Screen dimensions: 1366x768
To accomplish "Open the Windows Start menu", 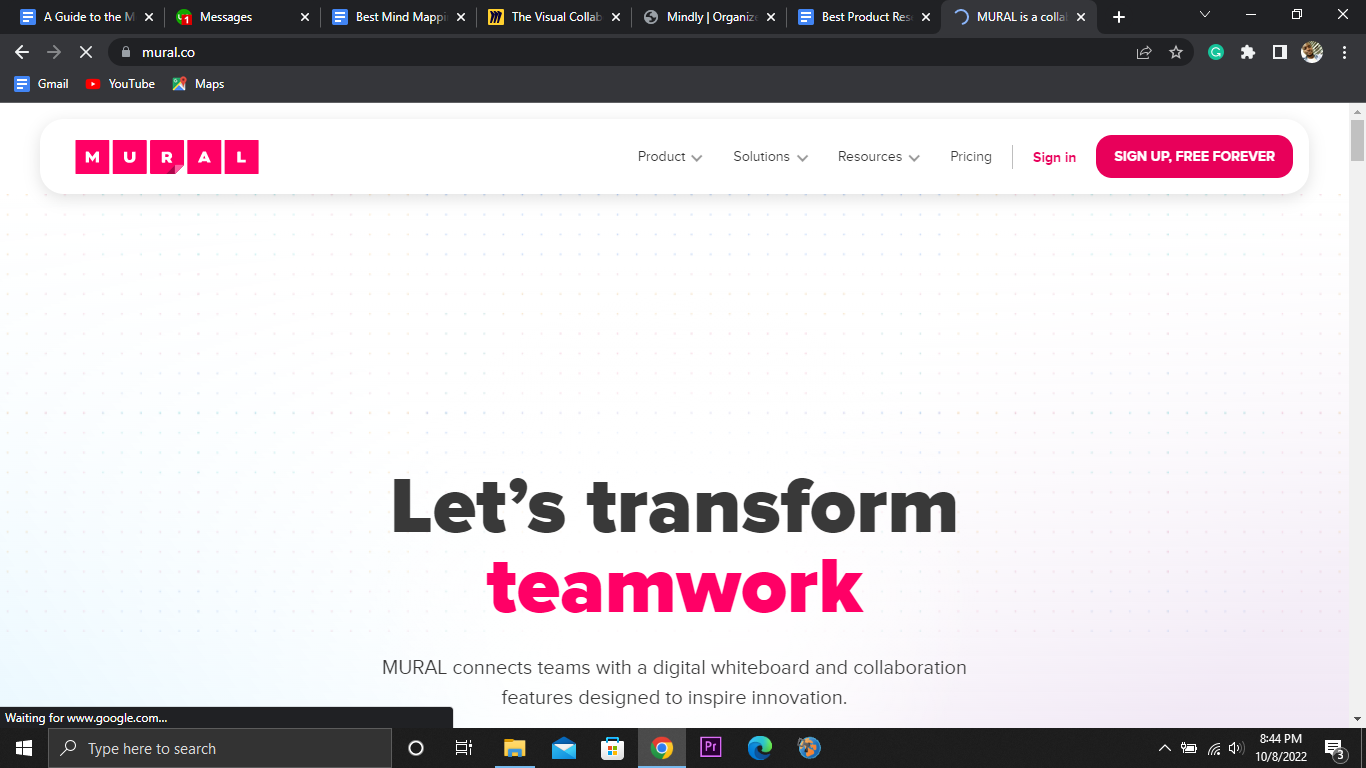I will pos(24,748).
